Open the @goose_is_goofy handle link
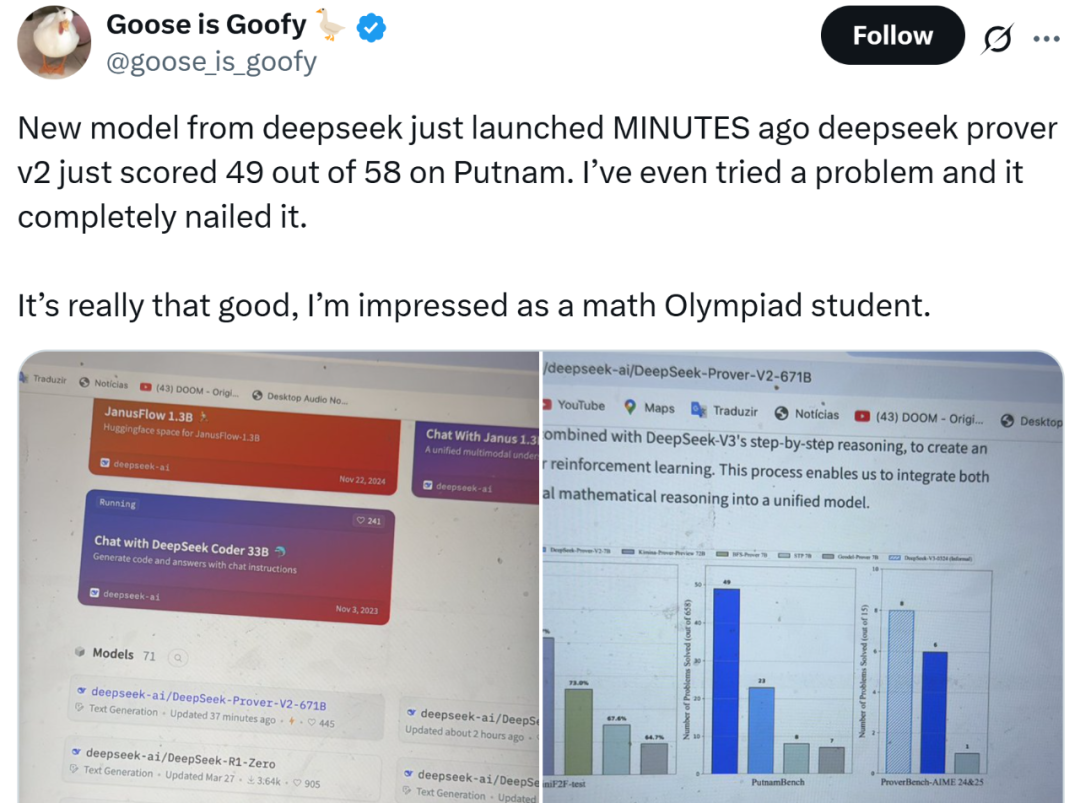The width and height of the screenshot is (1080, 803). click(x=211, y=62)
